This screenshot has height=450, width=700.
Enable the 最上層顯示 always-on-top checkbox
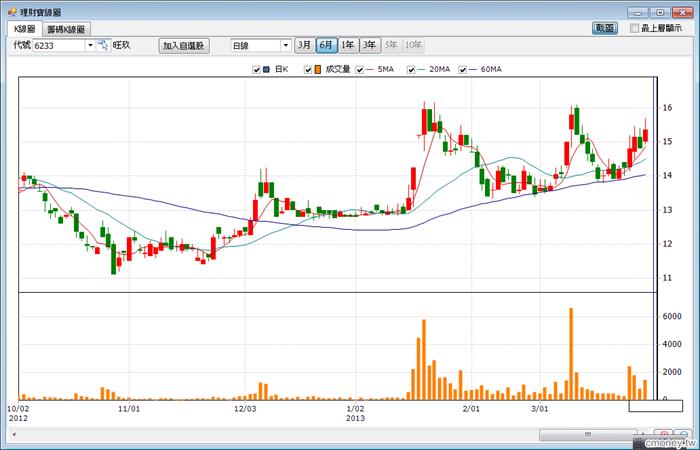635,29
